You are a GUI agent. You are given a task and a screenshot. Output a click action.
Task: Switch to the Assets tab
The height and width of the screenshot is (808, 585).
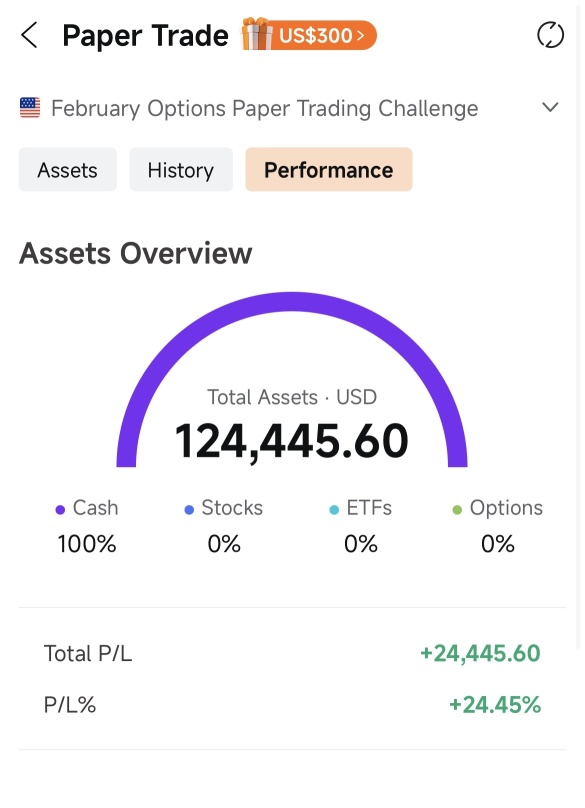click(68, 170)
